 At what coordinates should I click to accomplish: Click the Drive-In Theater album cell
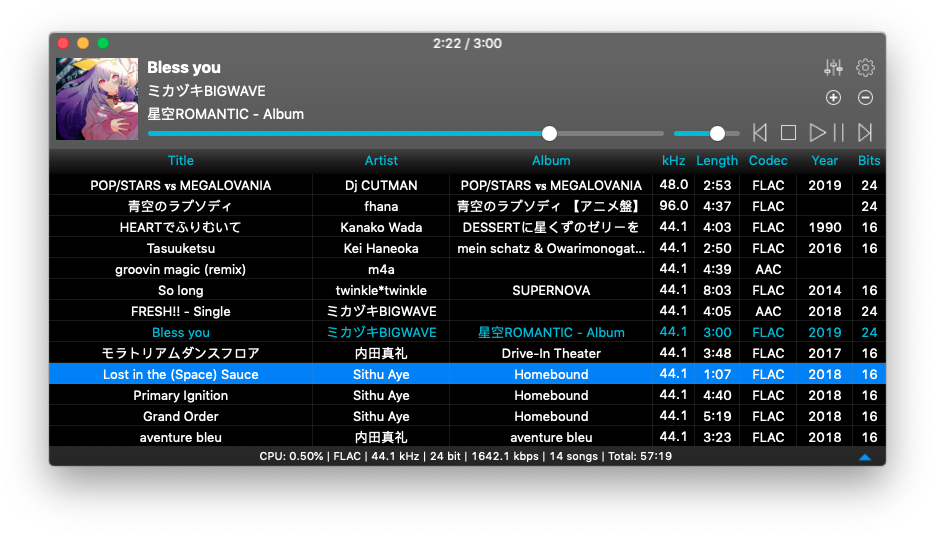coord(551,354)
